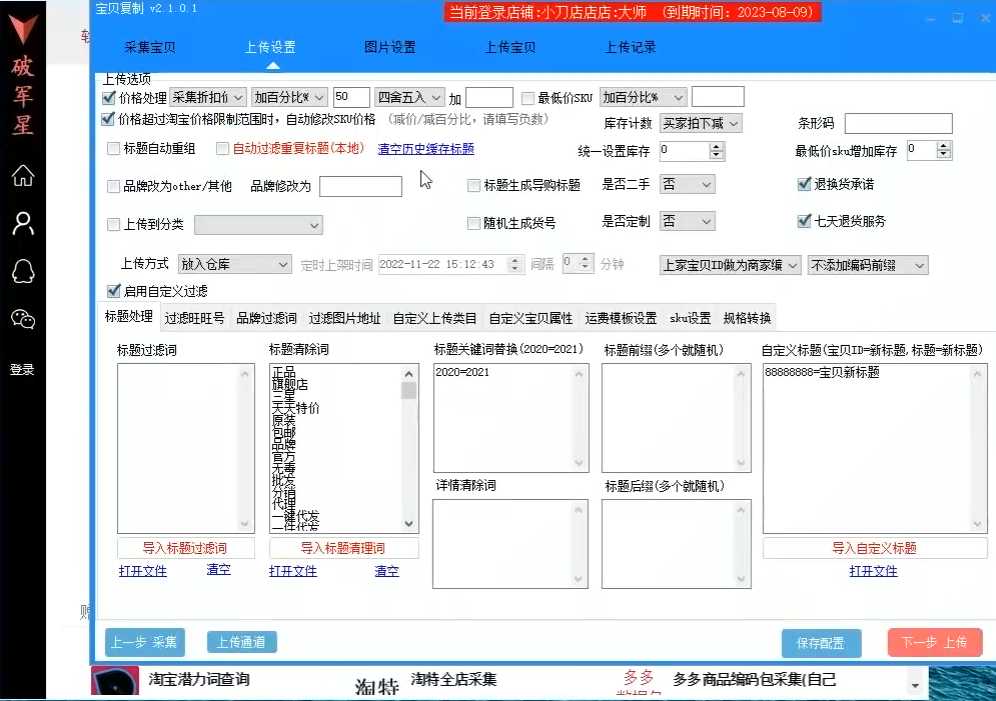This screenshot has width=996, height=701.
Task: Click the 清空历史缓存标题 link
Action: point(426,149)
